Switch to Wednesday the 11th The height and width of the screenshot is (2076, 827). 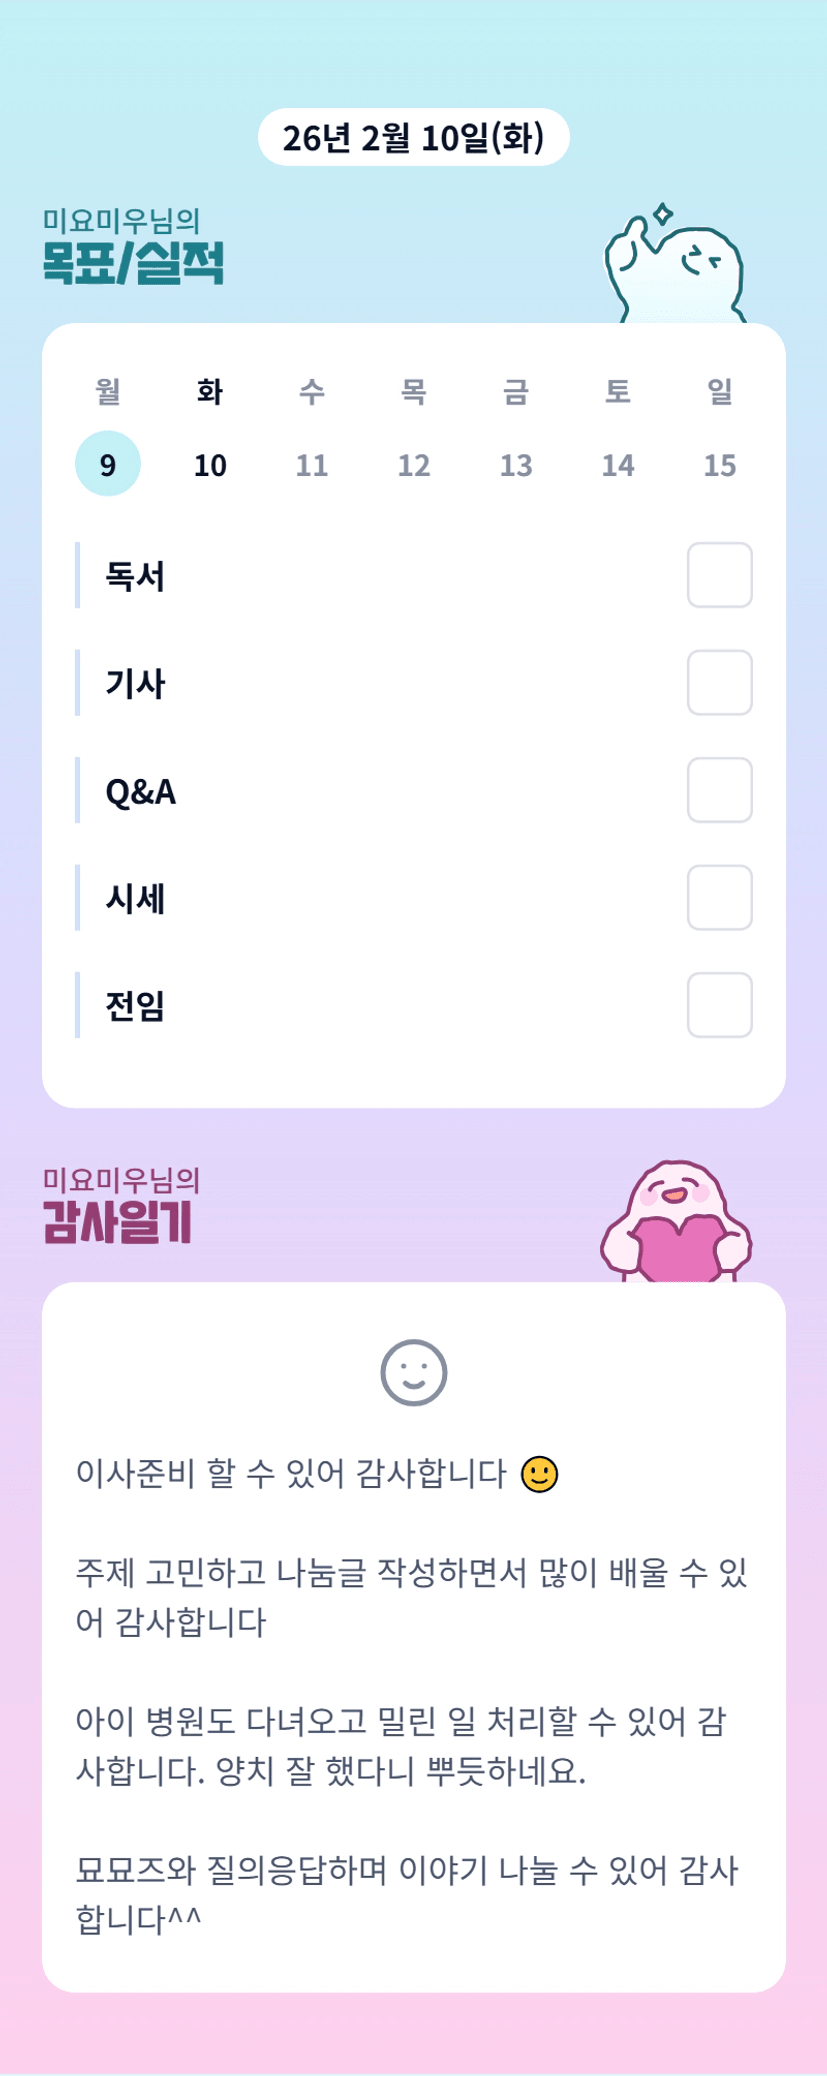click(x=312, y=464)
